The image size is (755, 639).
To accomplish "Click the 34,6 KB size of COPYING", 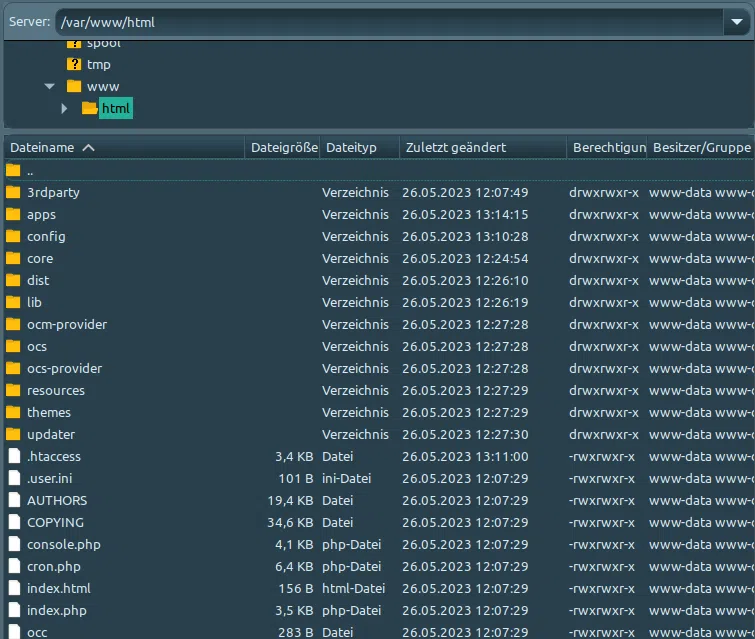I will click(x=290, y=522).
